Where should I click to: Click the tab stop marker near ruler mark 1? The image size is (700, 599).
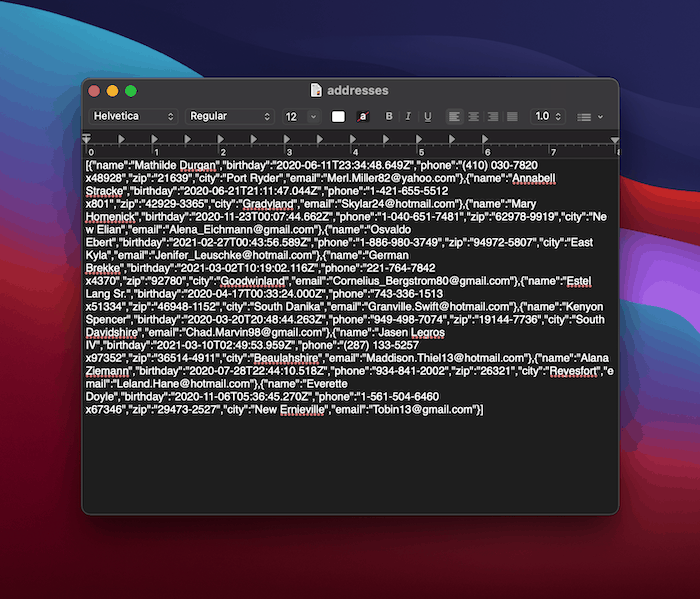point(154,139)
